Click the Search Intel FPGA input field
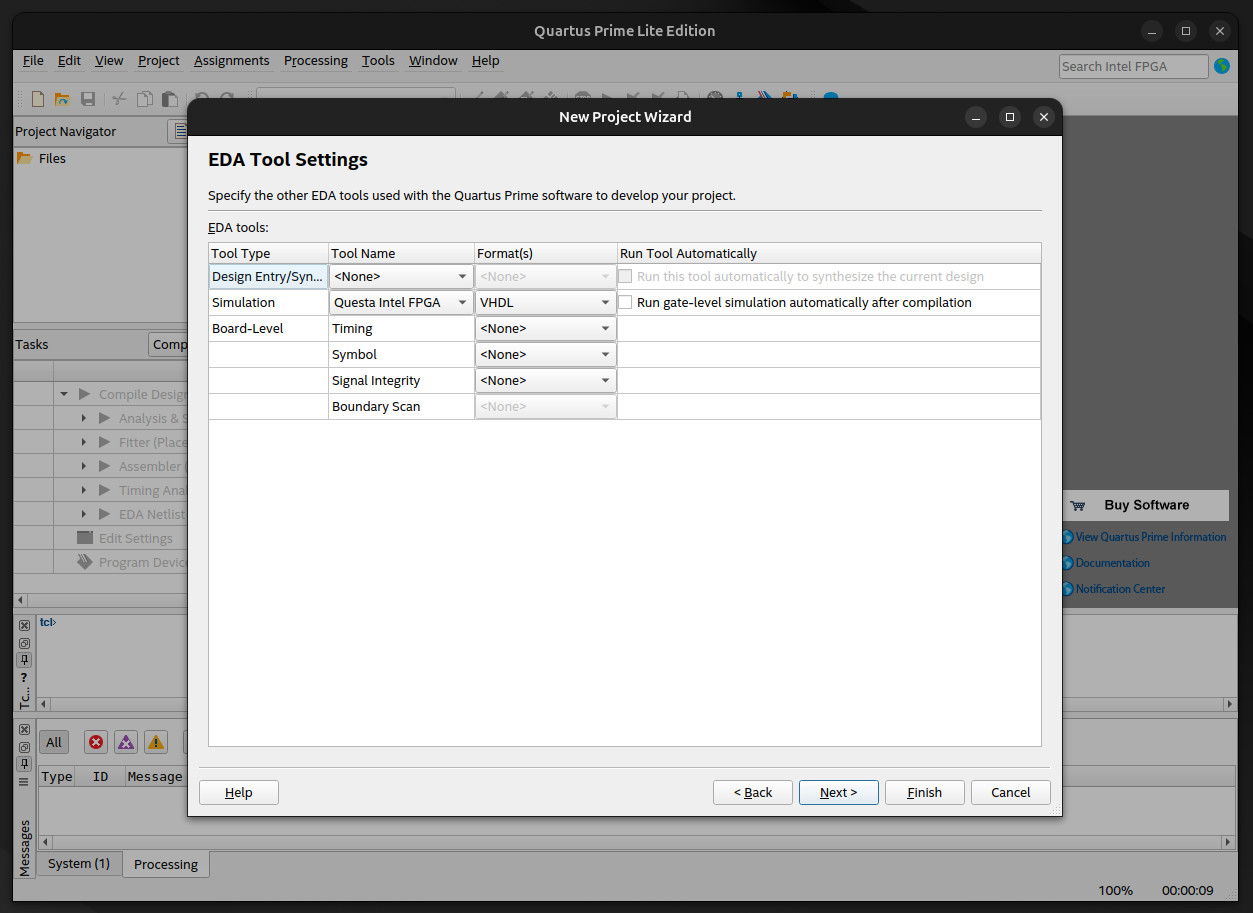Image resolution: width=1253 pixels, height=913 pixels. coord(1133,66)
